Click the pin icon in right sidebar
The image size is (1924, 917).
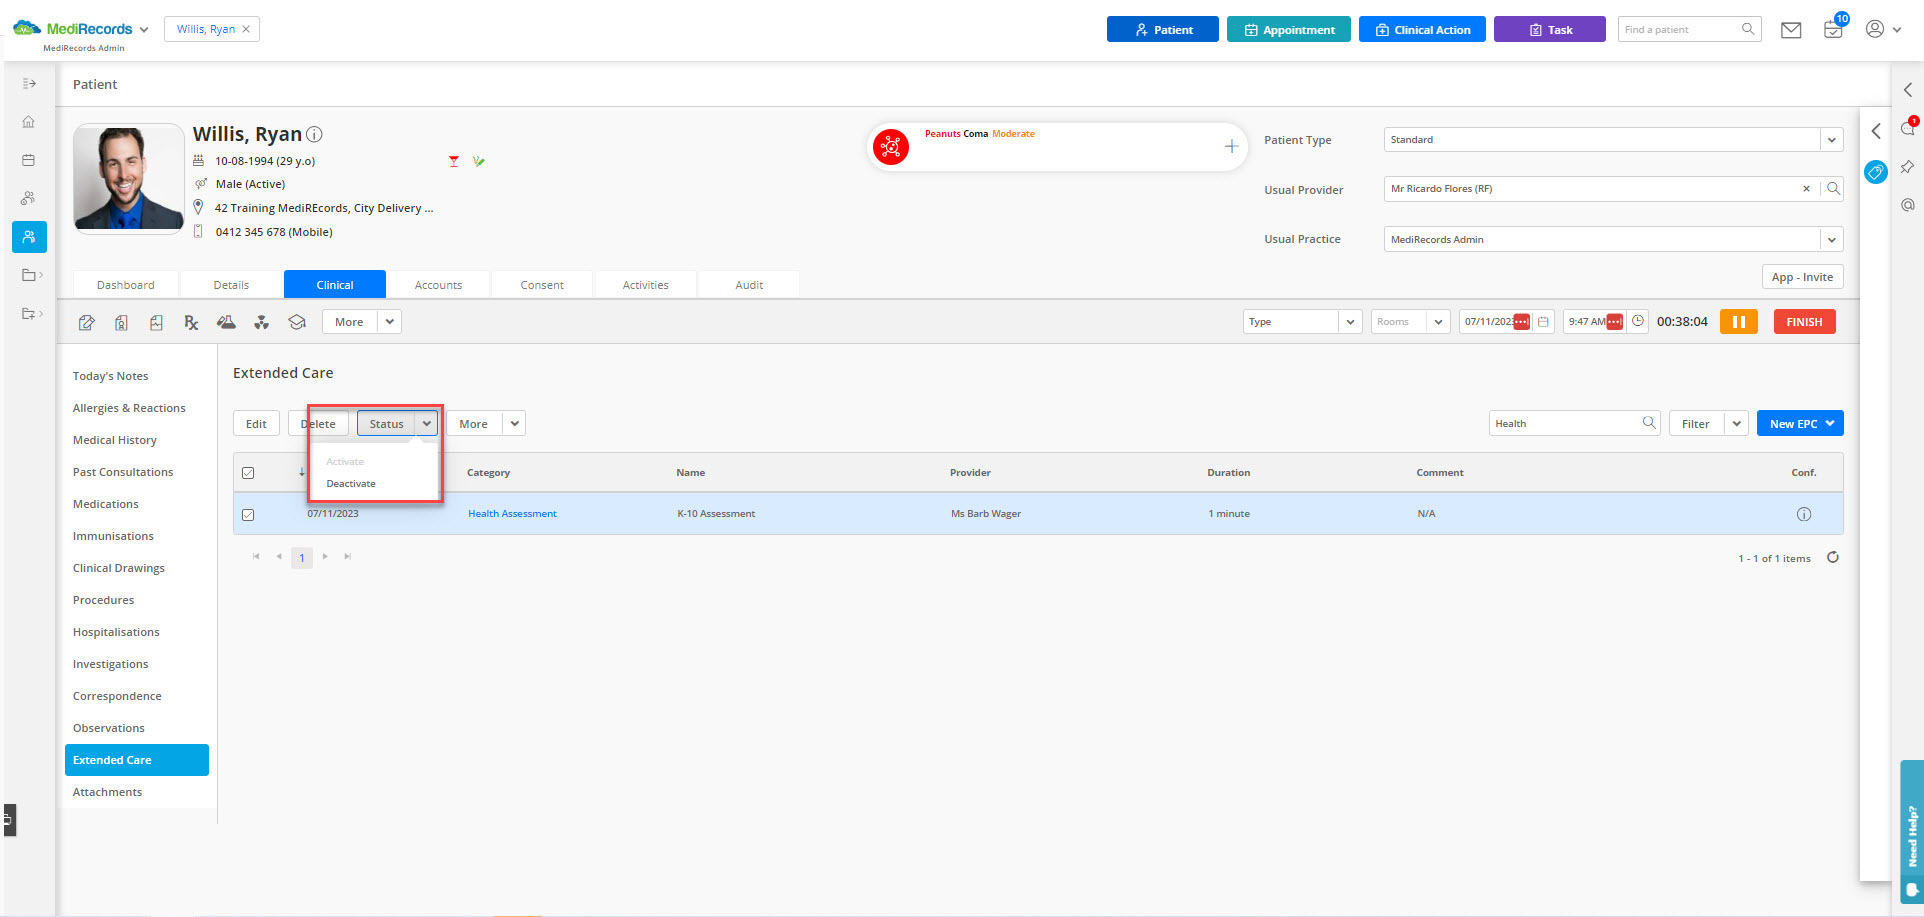tap(1907, 167)
